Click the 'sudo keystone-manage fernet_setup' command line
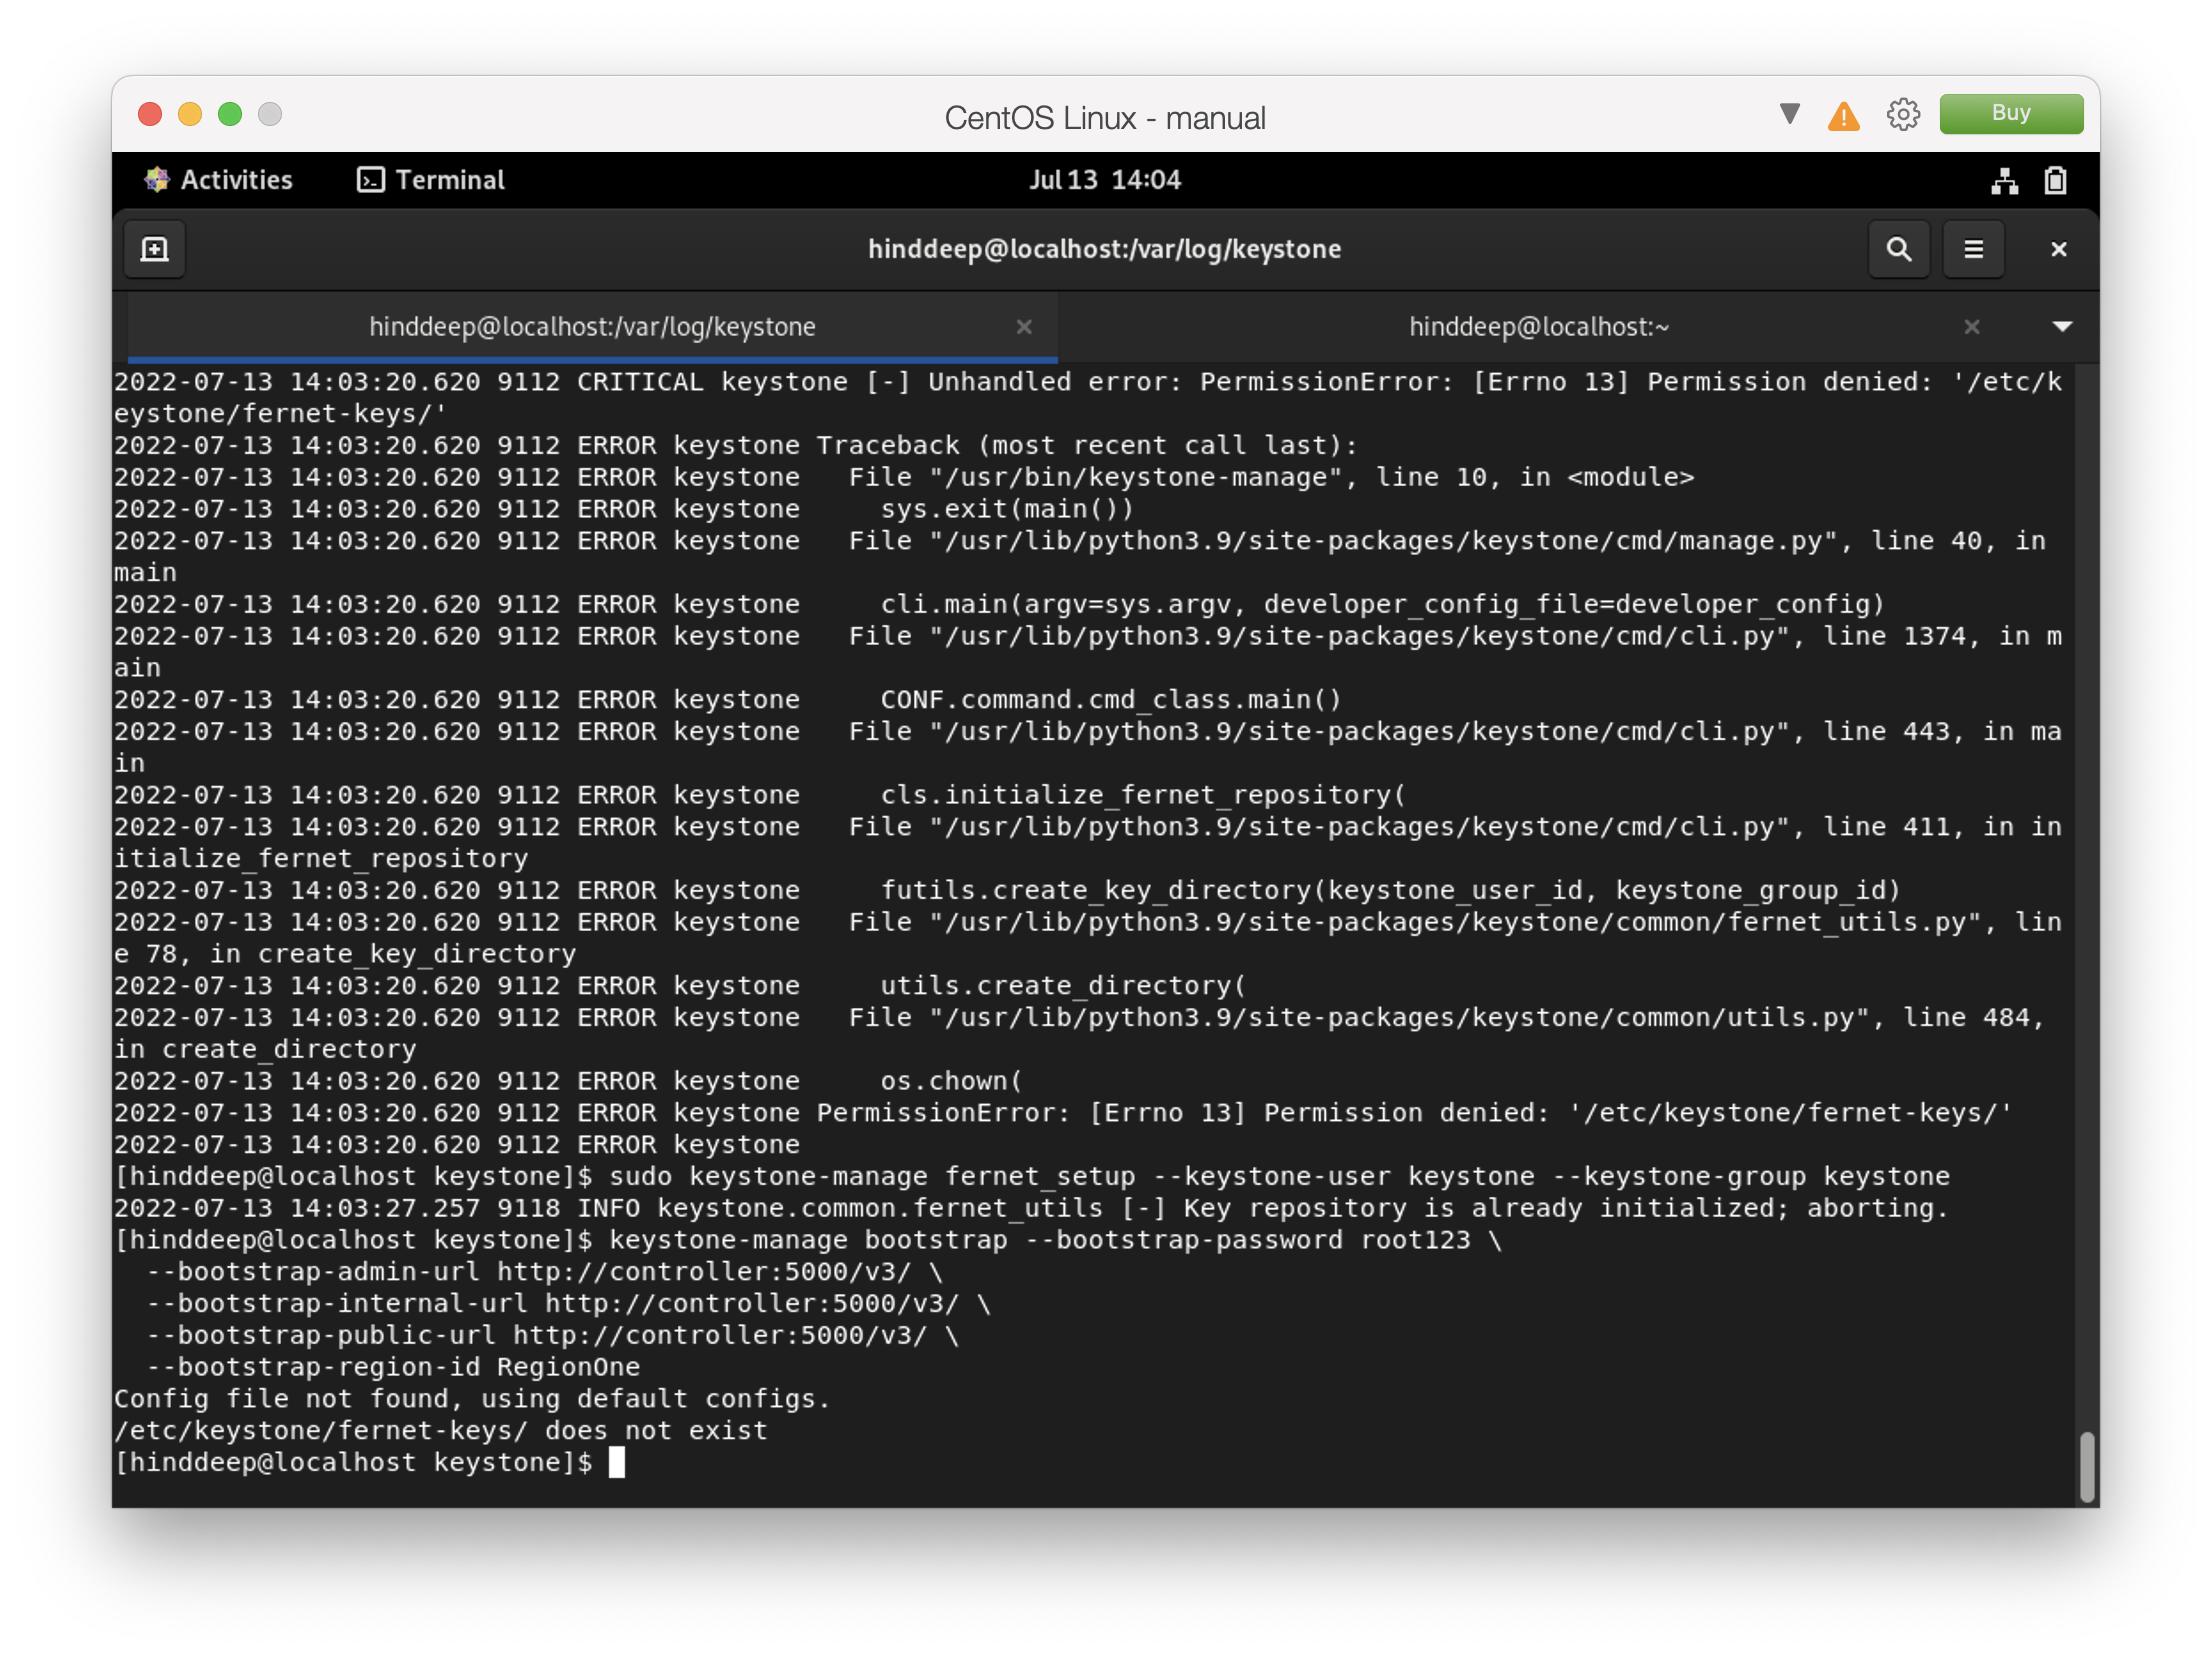This screenshot has width=2212, height=1656. (1032, 1176)
